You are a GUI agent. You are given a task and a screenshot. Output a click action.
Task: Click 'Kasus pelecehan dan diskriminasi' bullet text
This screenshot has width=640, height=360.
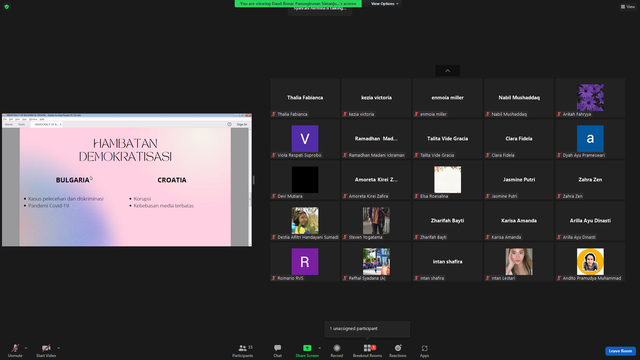[66, 199]
